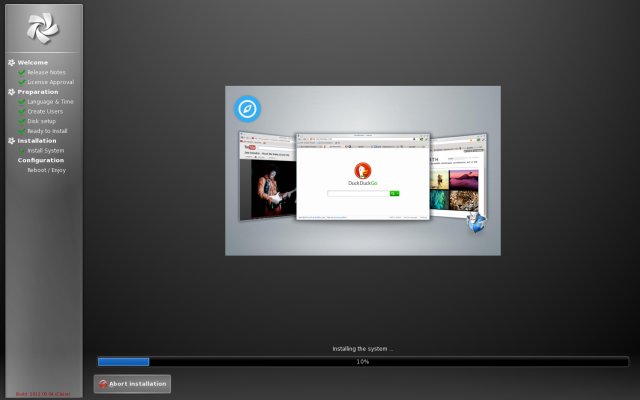Click the green DuckDuckGo search button

[394, 193]
